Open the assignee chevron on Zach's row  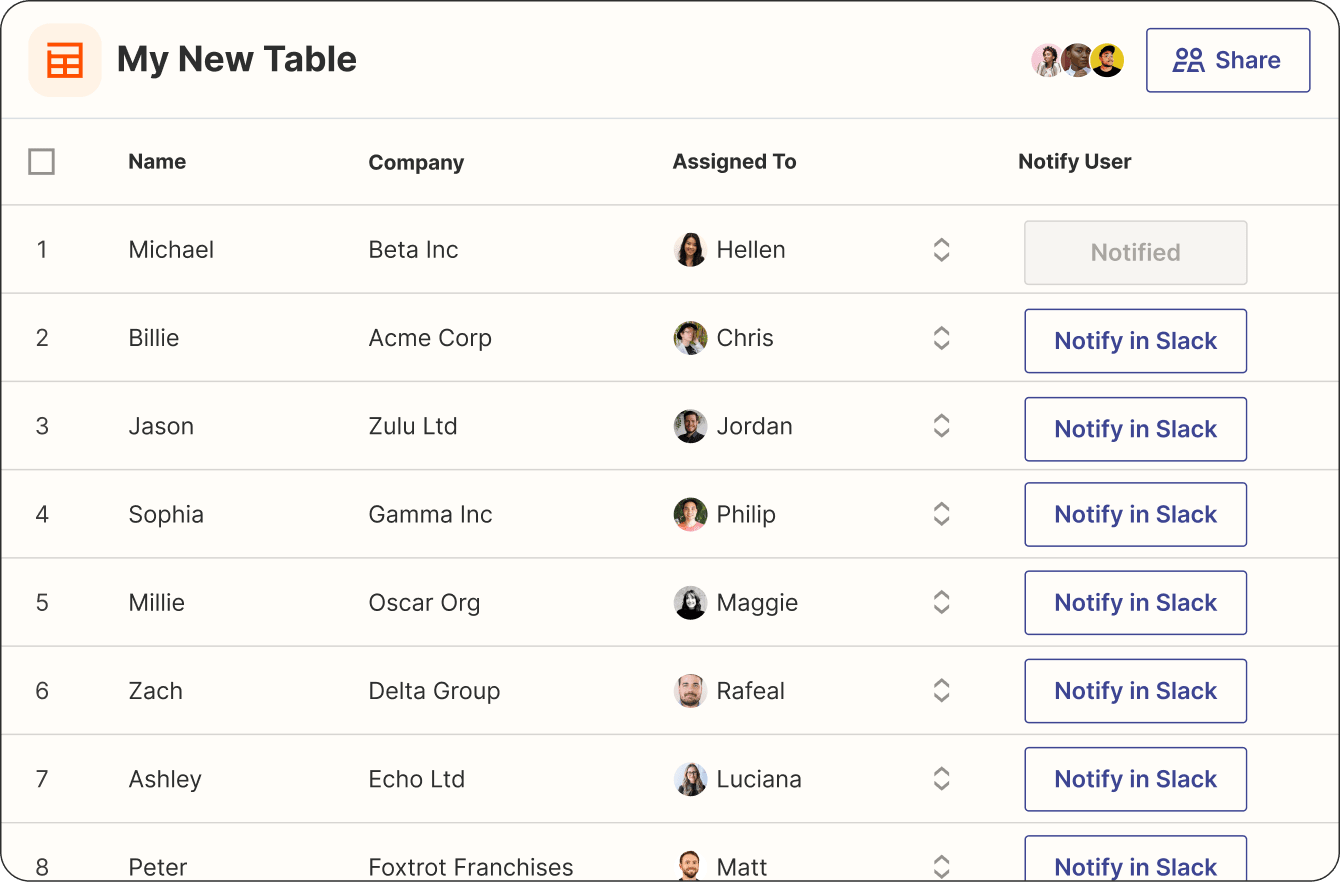click(x=941, y=690)
